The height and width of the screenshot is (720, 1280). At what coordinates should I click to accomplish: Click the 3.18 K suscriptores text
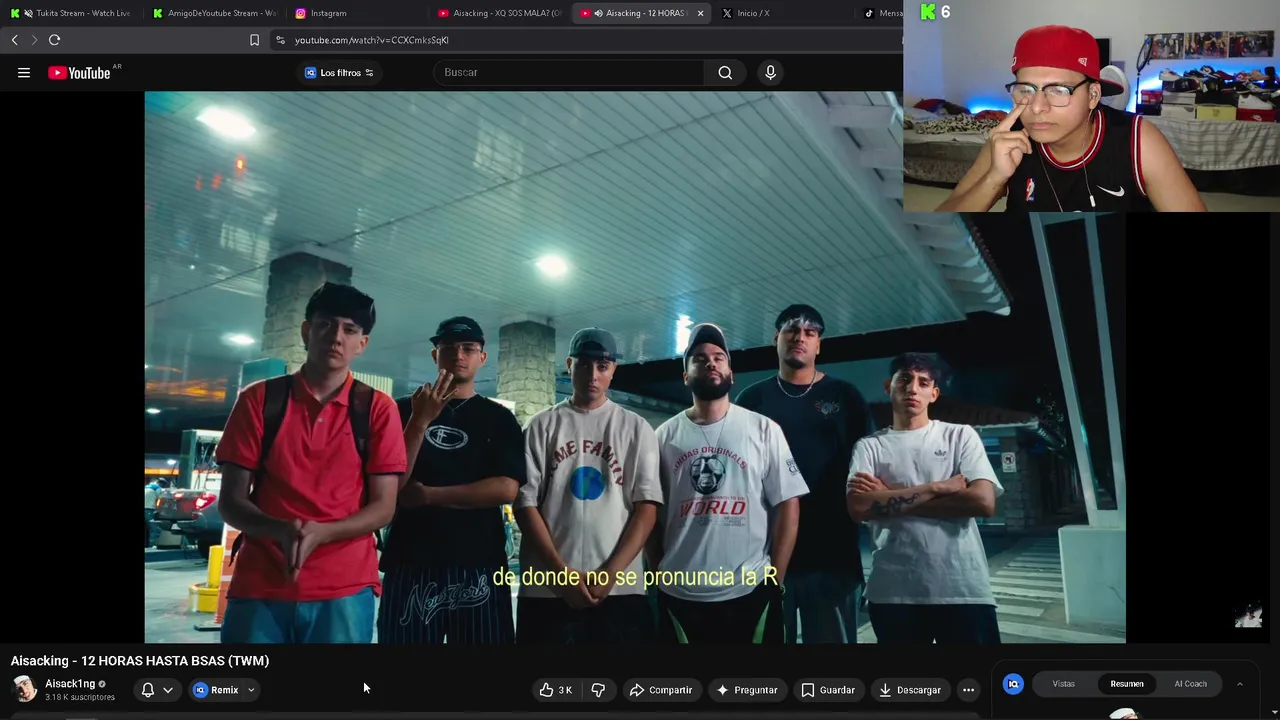pyautogui.click(x=80, y=697)
